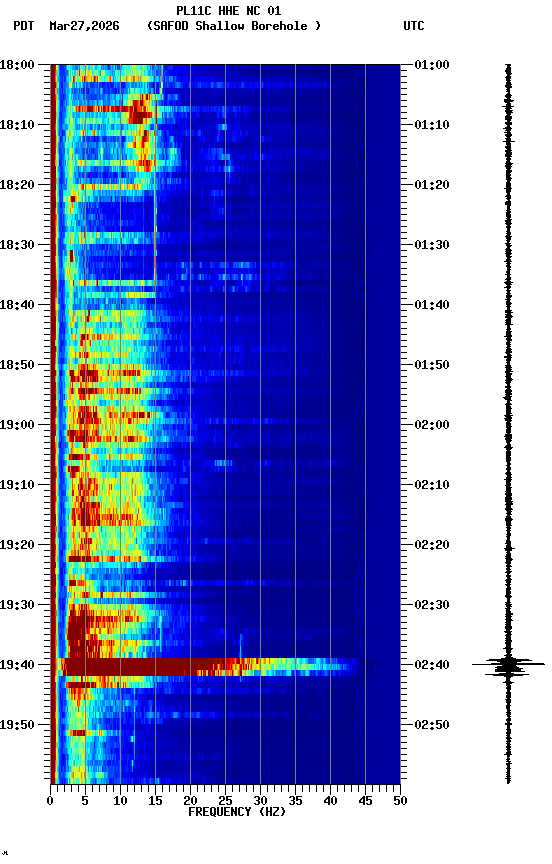The height and width of the screenshot is (864, 552).
Task: Click the 25 Hz axis tick label
Action: 225,801
